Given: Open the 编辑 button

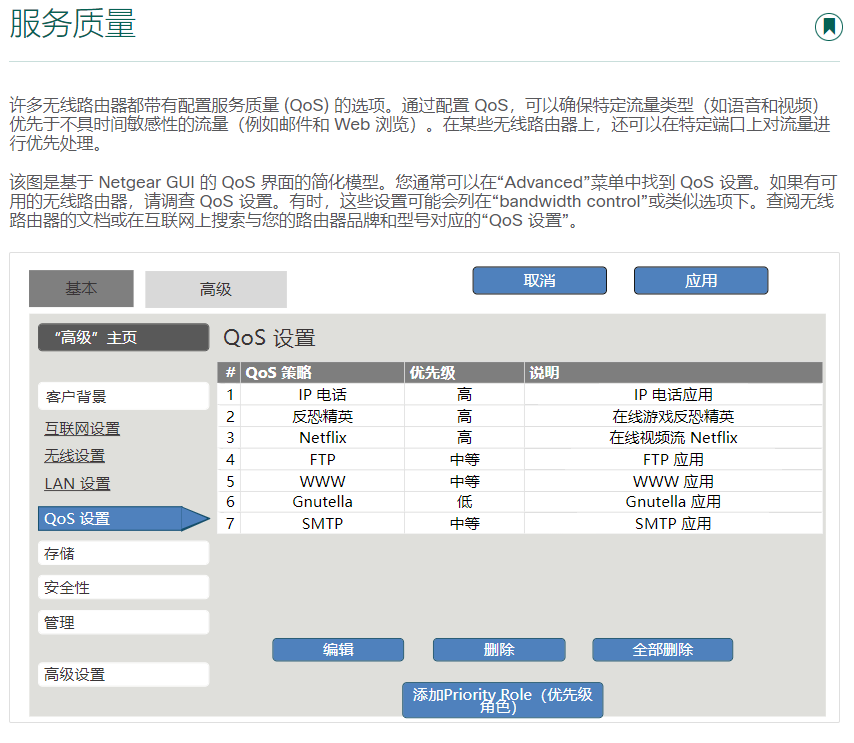Looking at the screenshot, I should 337,649.
